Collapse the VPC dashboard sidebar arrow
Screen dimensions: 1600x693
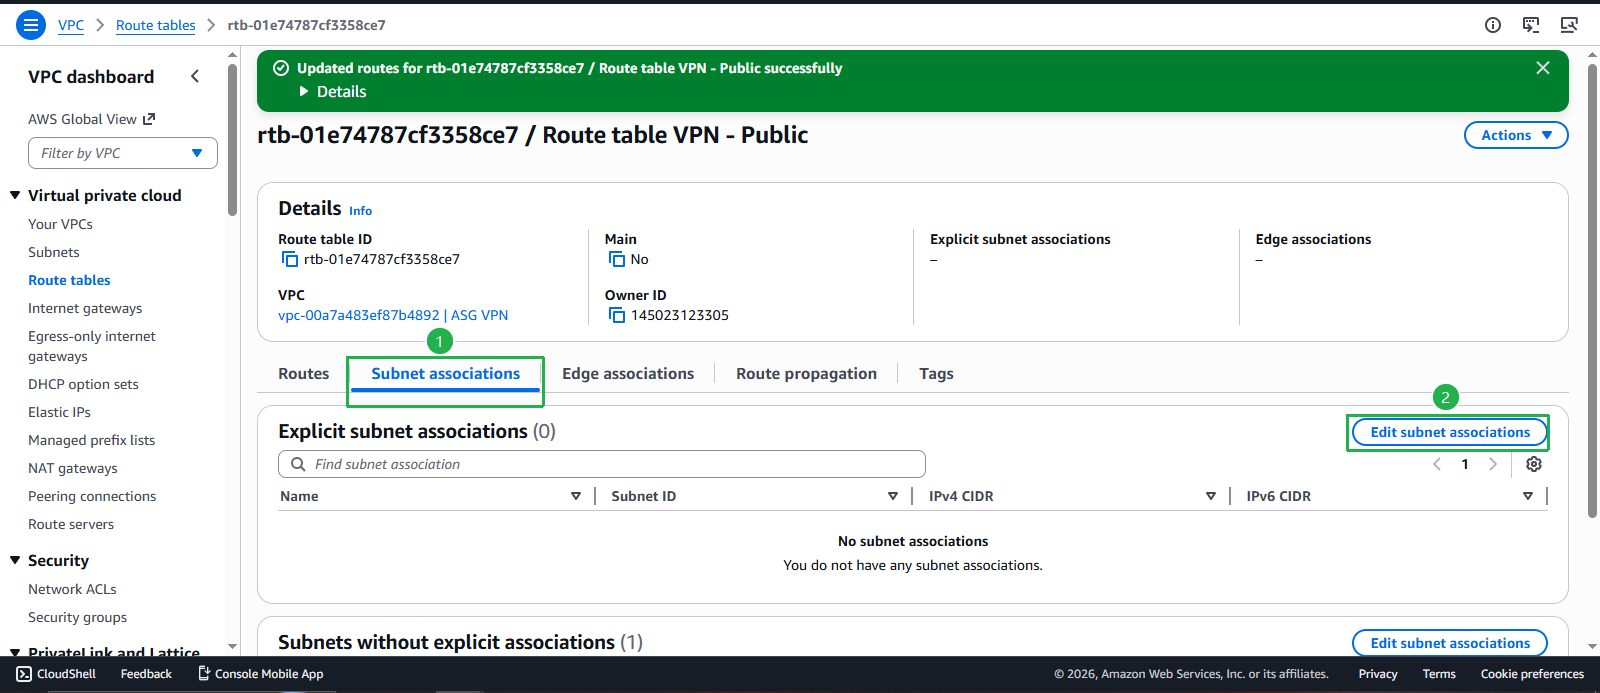[x=195, y=76]
